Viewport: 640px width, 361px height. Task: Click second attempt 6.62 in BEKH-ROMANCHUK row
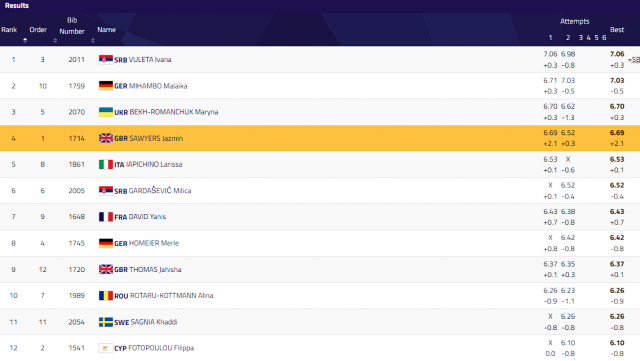coord(568,106)
